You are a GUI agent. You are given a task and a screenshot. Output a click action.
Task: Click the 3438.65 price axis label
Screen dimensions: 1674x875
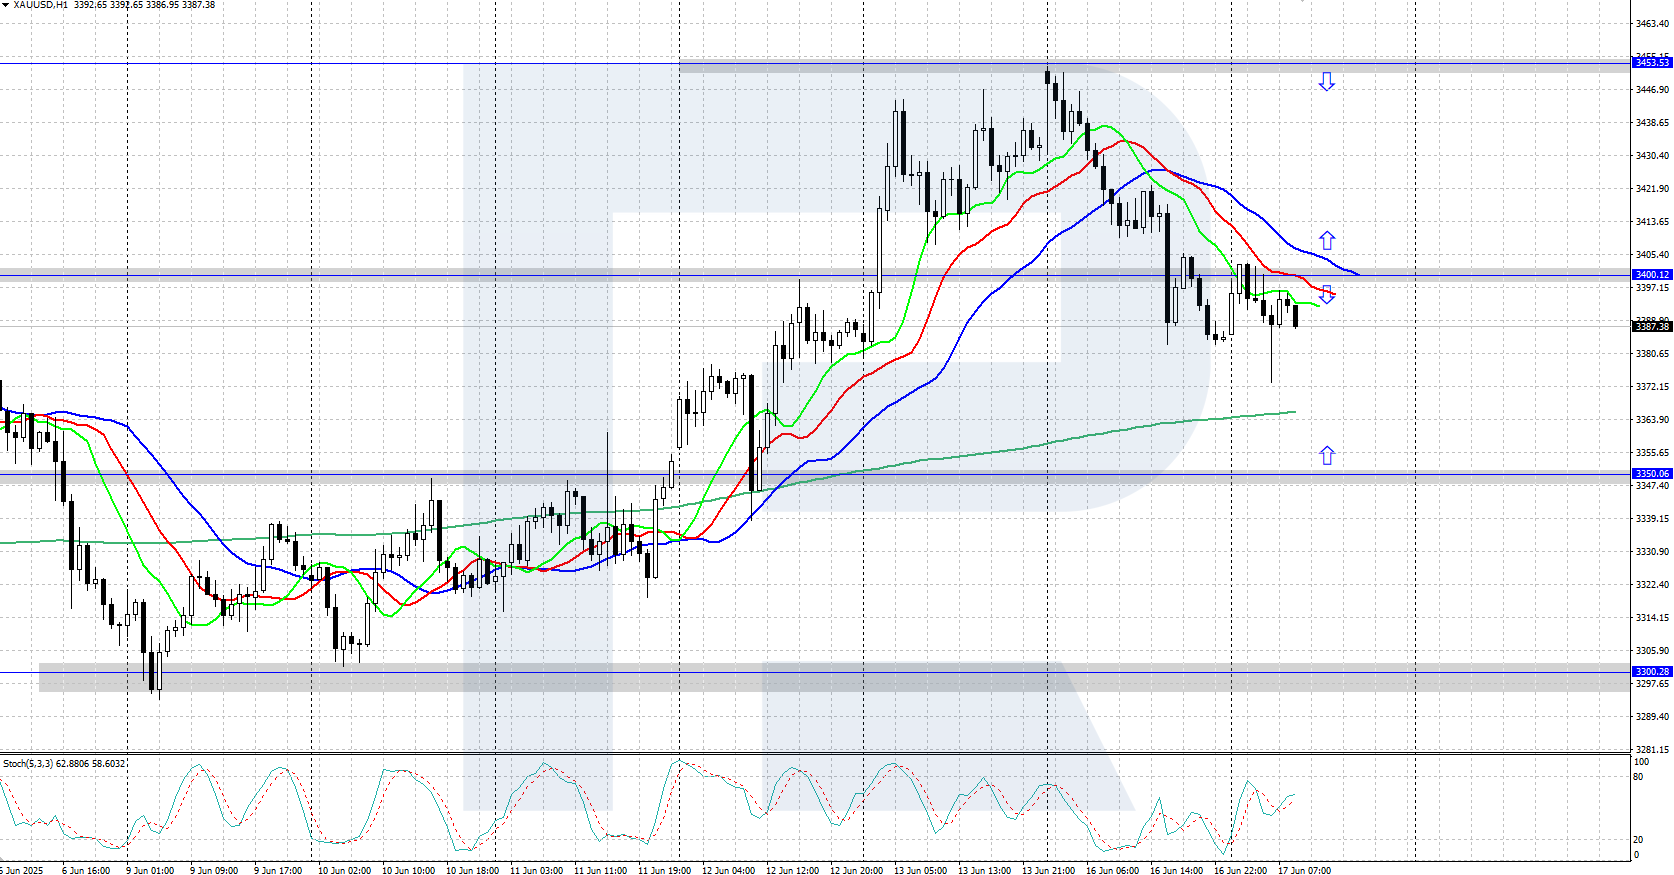pos(1652,123)
